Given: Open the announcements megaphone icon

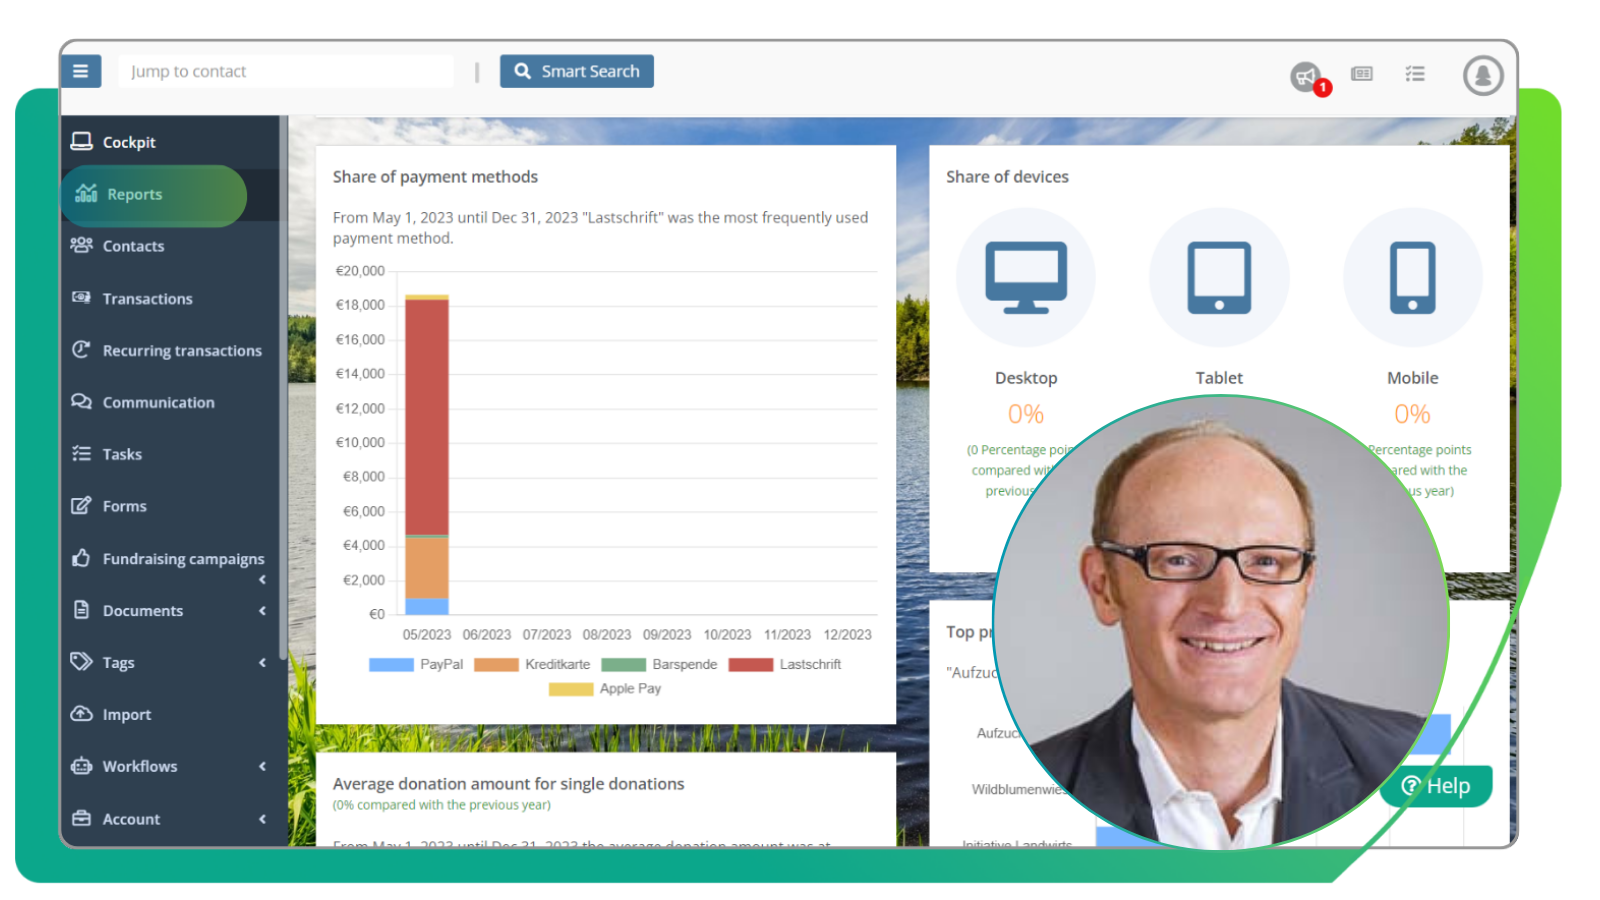Looking at the screenshot, I should point(1303,75).
